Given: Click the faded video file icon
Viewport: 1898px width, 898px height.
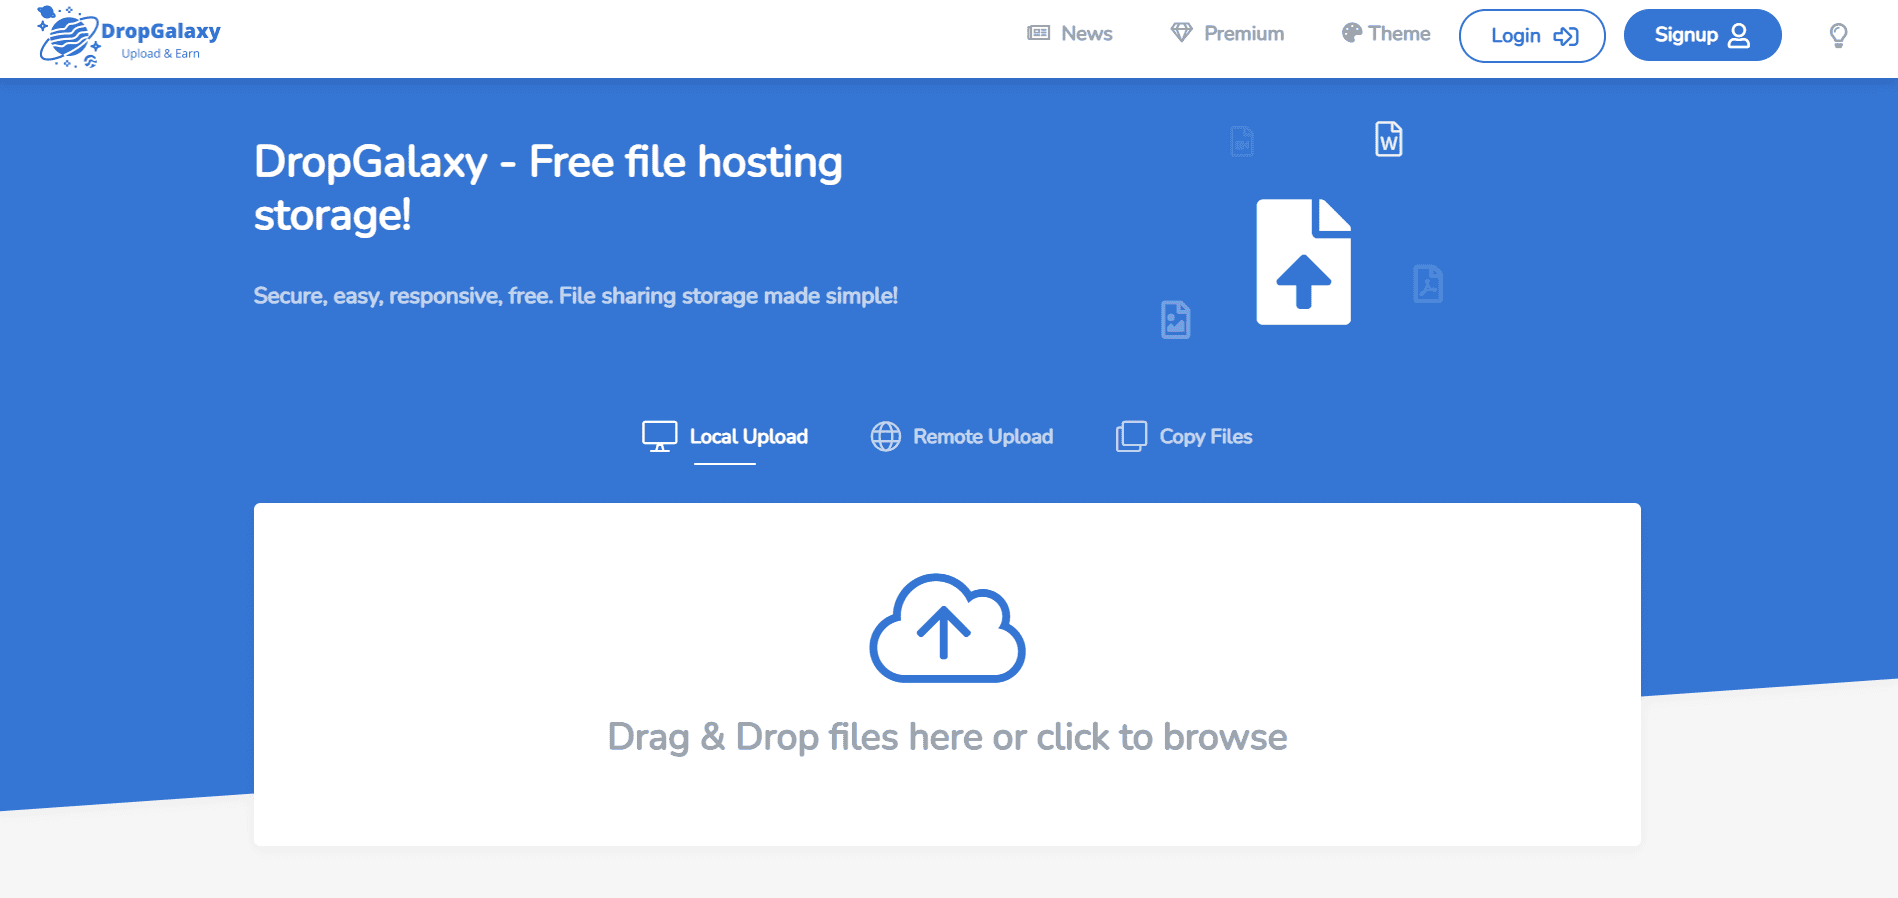Looking at the screenshot, I should click(1242, 141).
